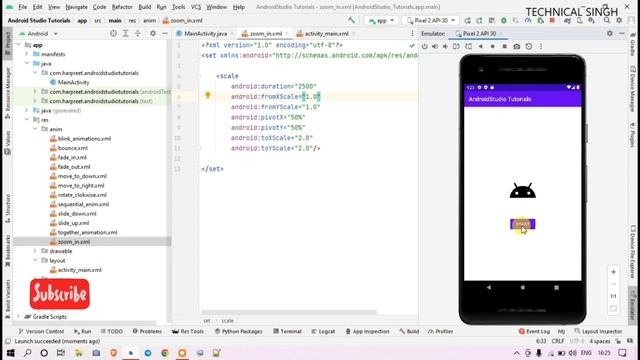640x360 pixels.
Task: Open the VCS menu
Action: click(196, 7)
